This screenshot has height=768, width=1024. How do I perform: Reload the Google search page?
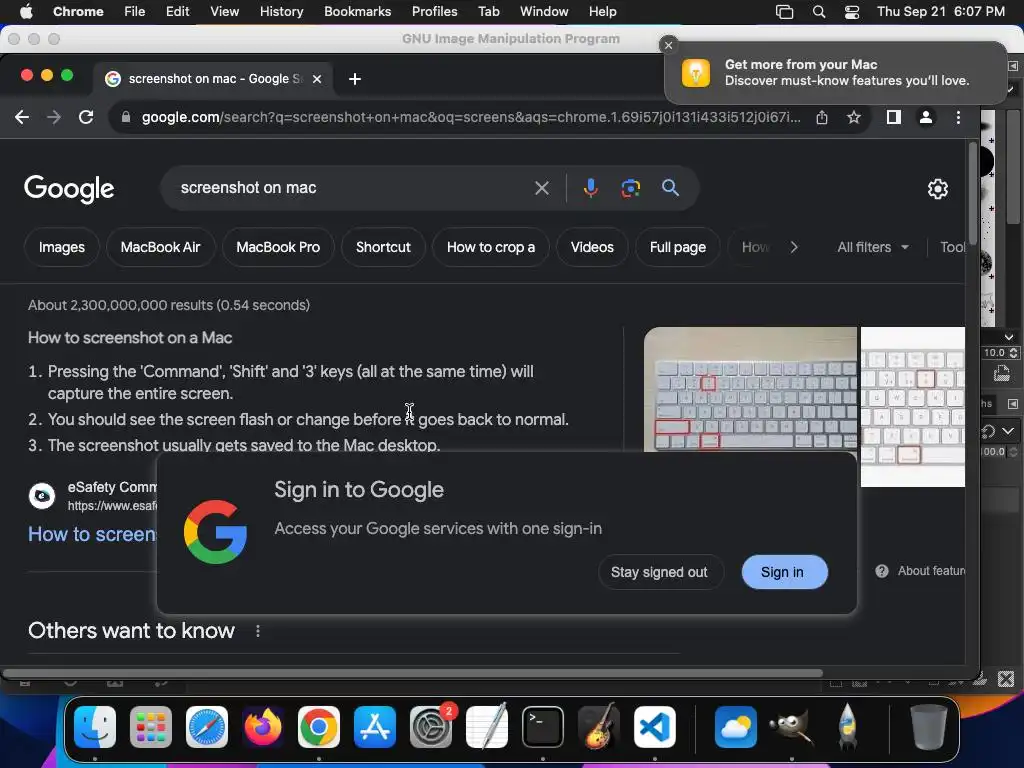coord(86,117)
